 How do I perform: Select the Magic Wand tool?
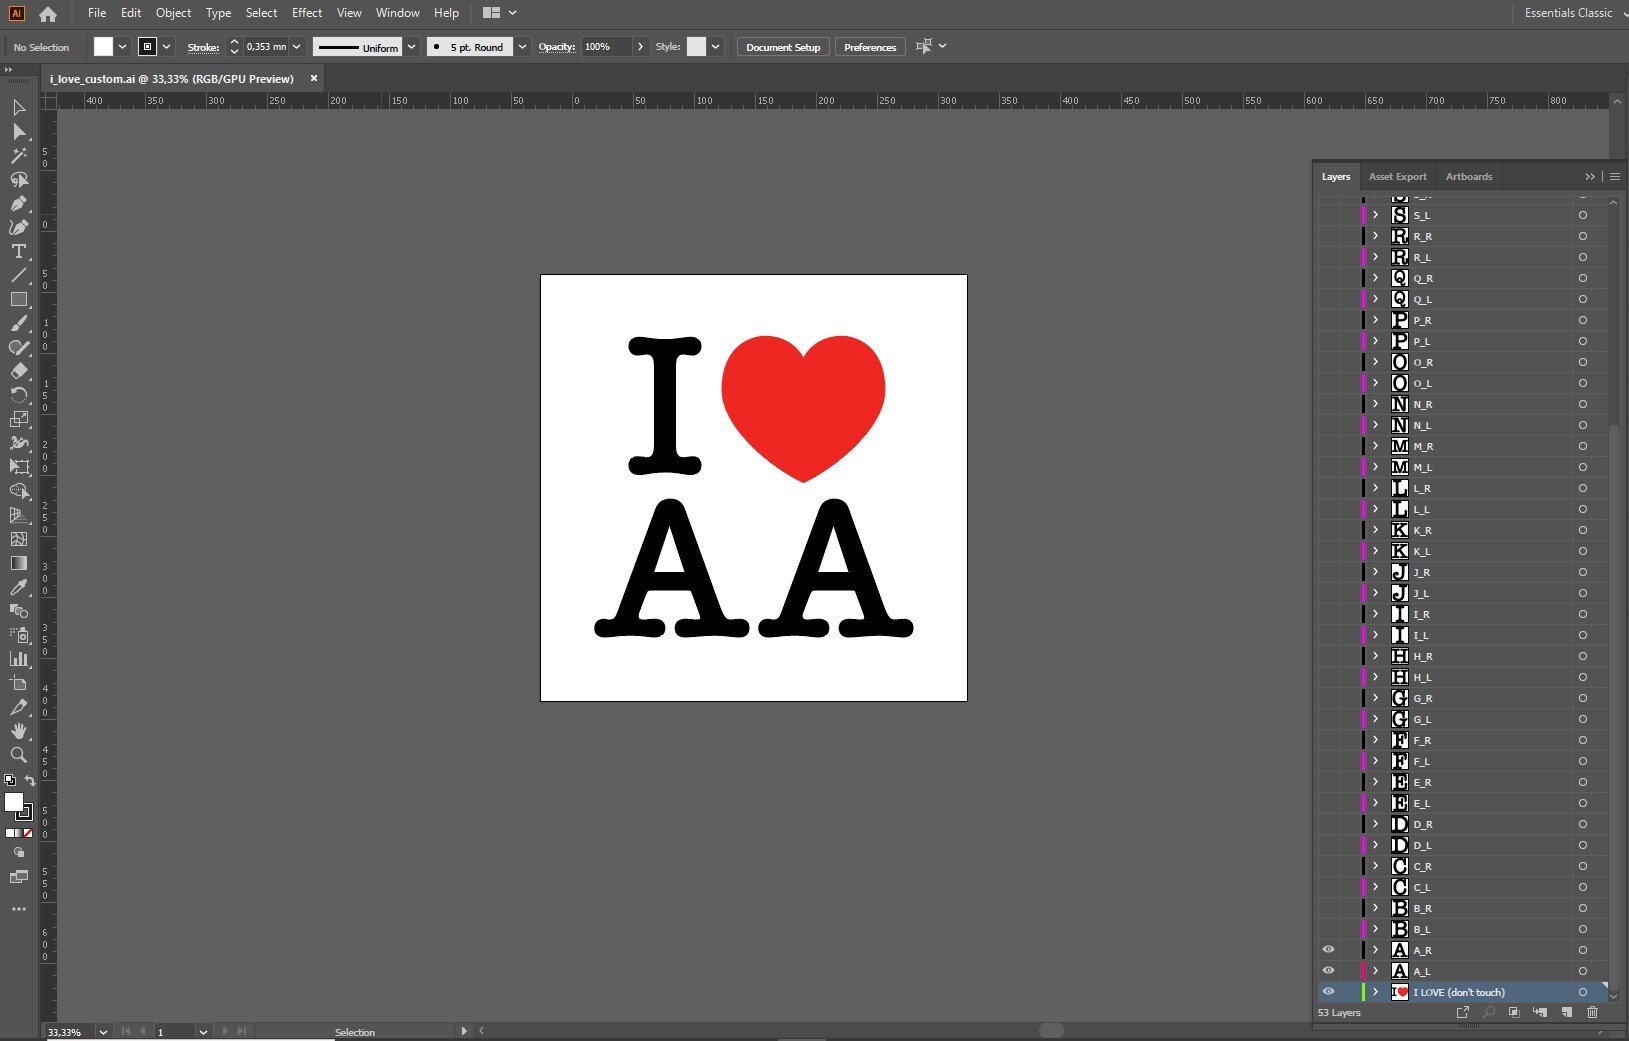18,155
